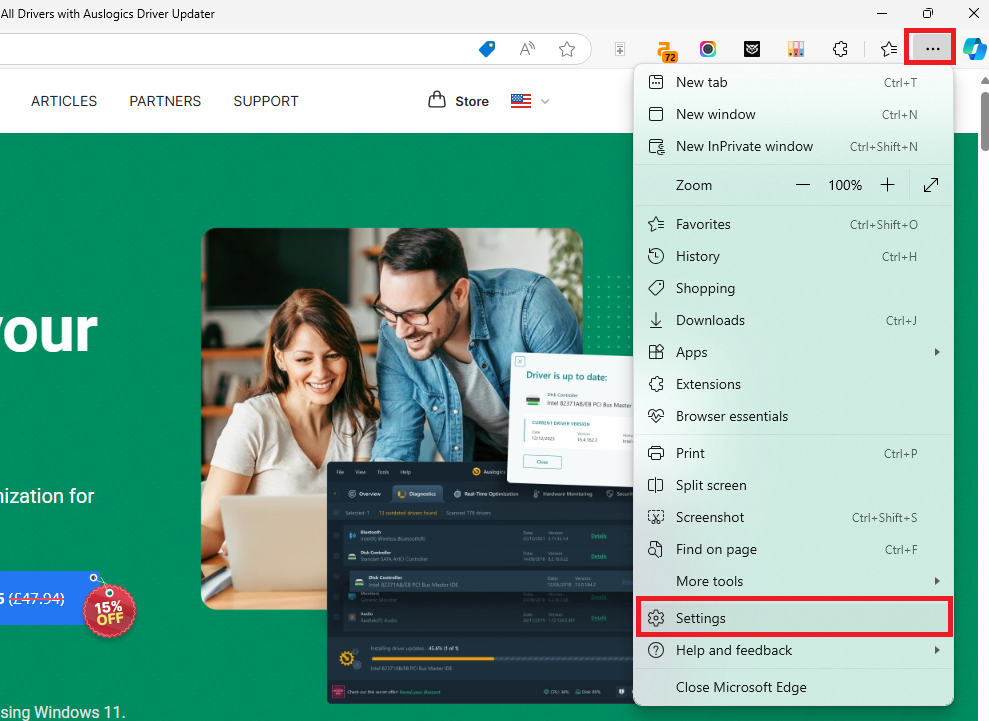Click the Downloads arrow icon in the menu
The height and width of the screenshot is (721, 989).
(656, 320)
